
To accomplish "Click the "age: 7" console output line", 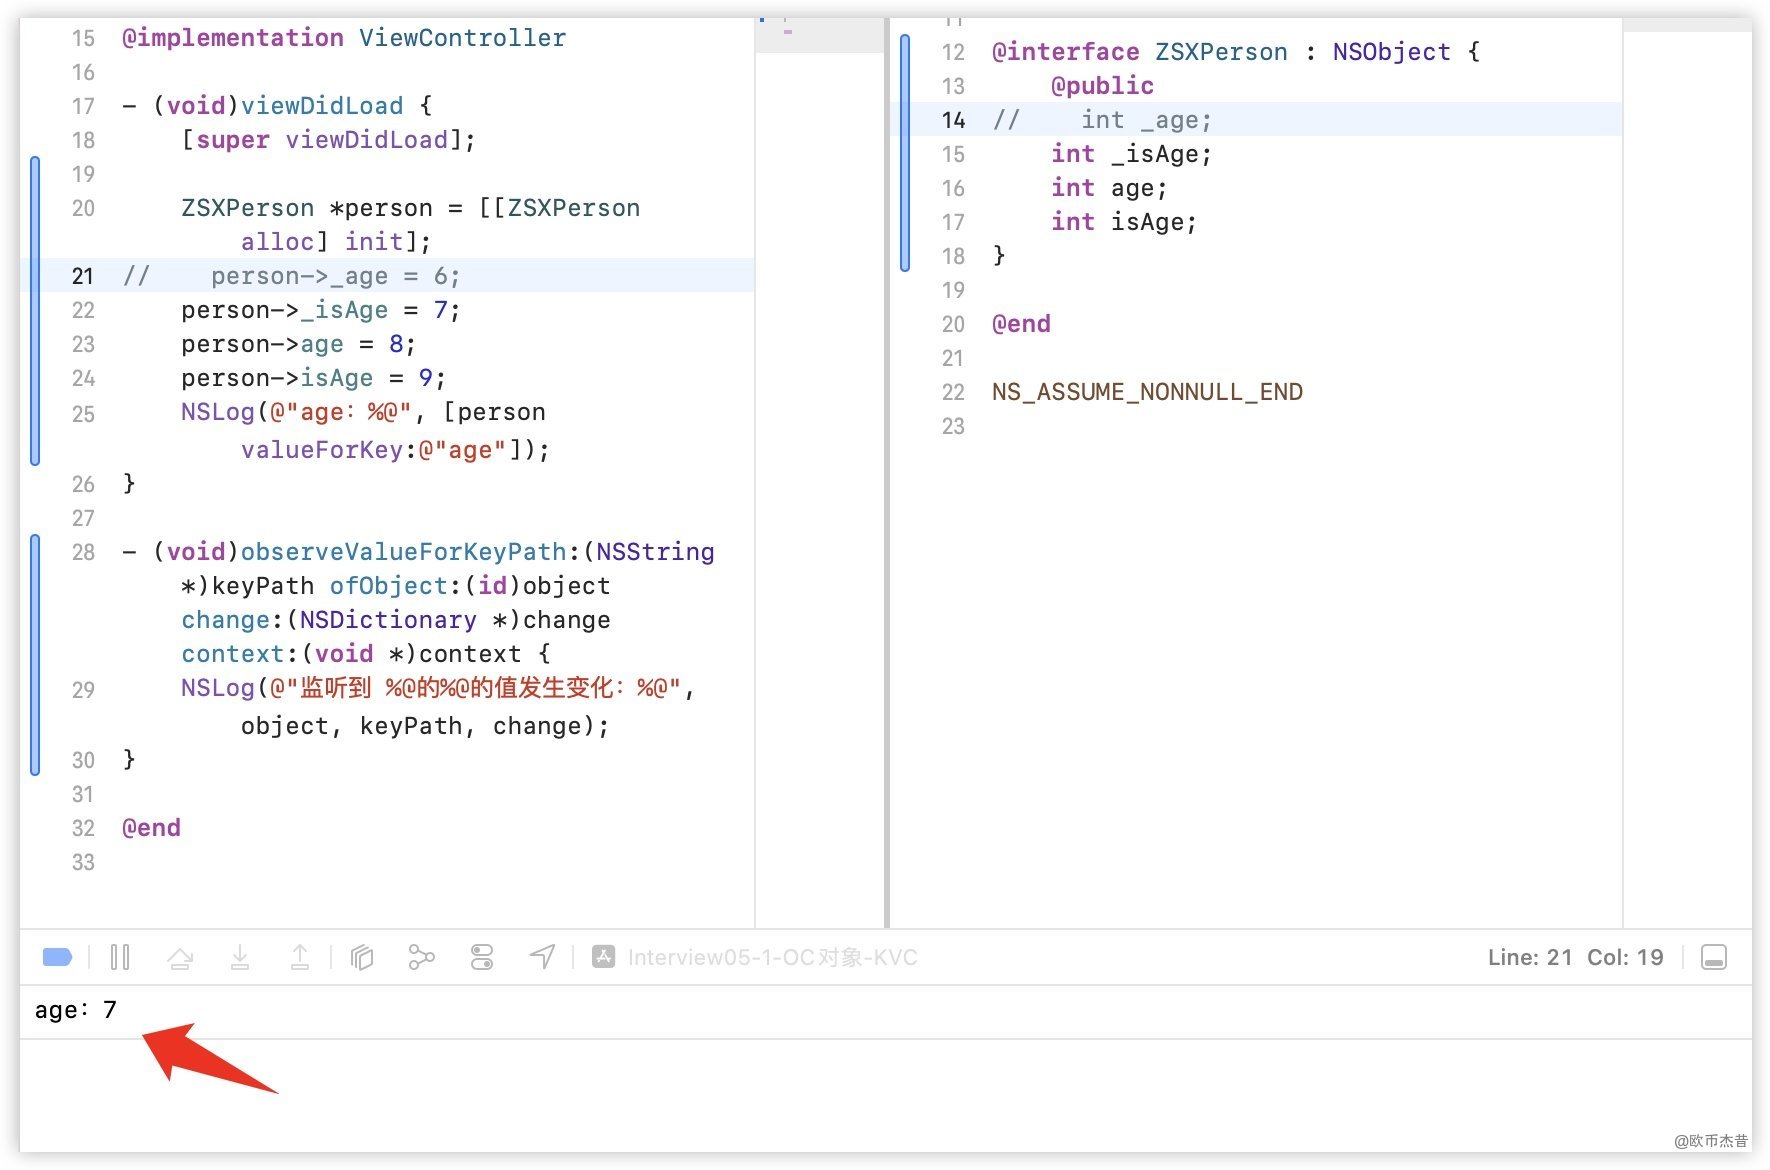I will point(76,1010).
